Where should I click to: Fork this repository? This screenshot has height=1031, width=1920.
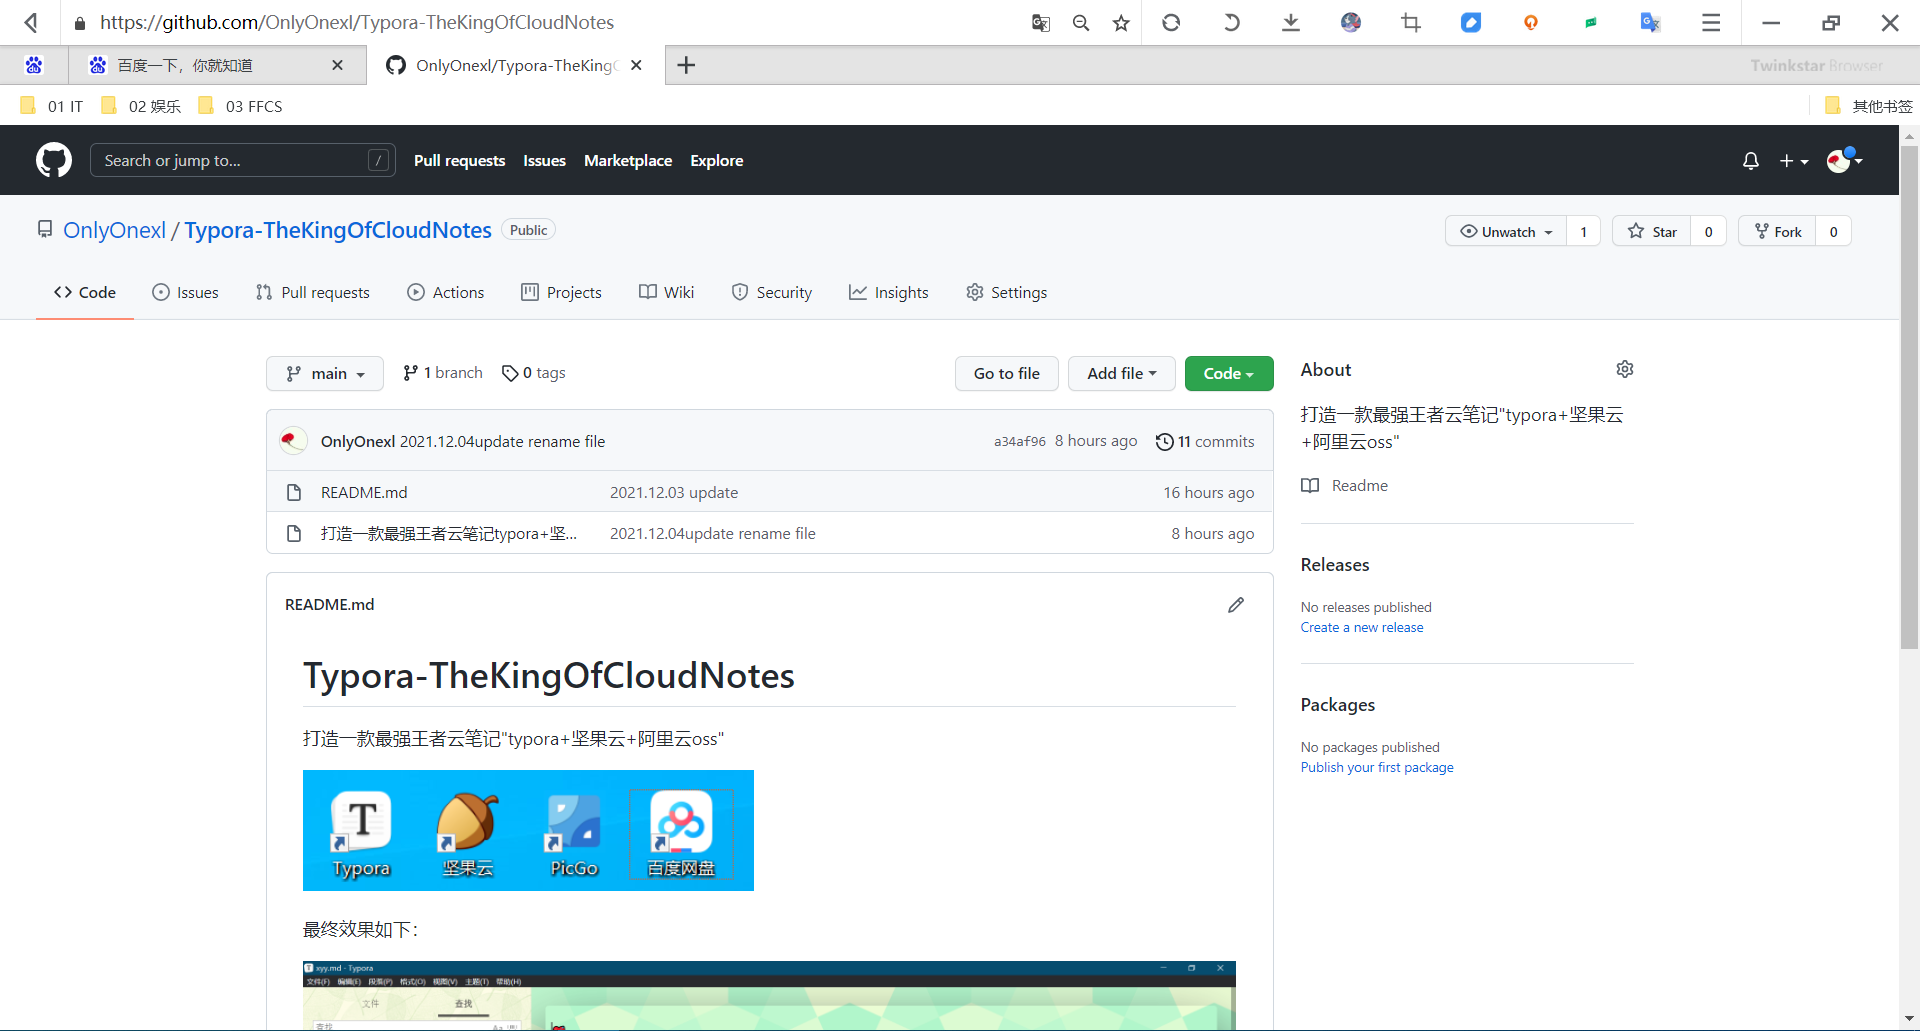pyautogui.click(x=1777, y=232)
